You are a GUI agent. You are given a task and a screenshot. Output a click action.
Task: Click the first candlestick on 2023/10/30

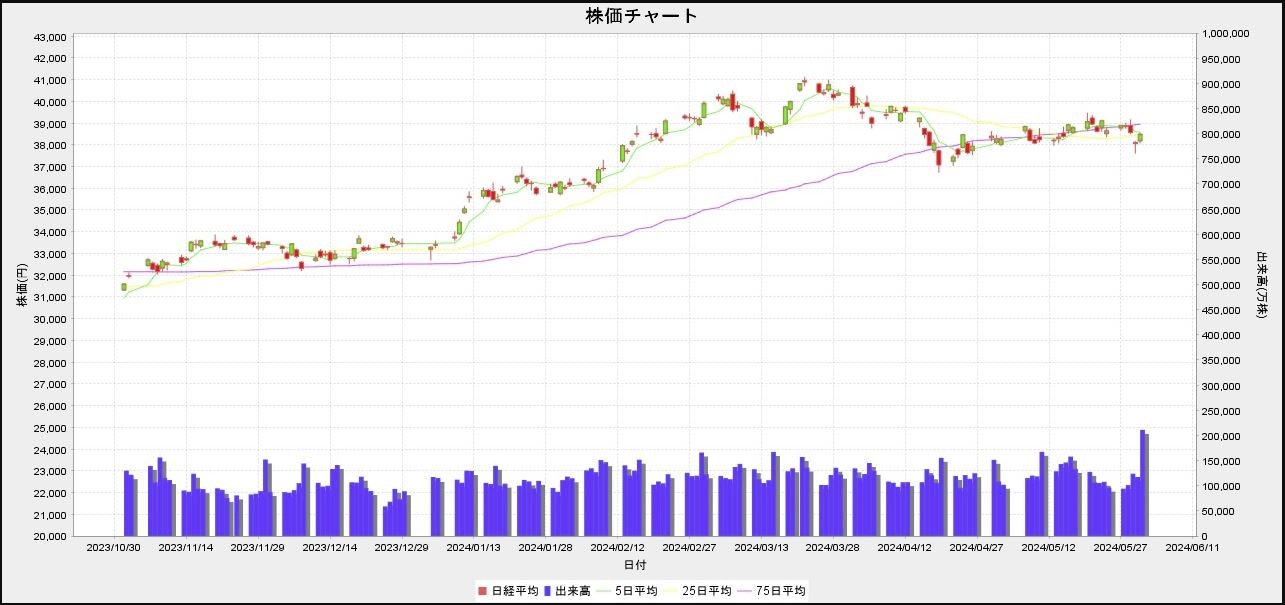tap(123, 287)
